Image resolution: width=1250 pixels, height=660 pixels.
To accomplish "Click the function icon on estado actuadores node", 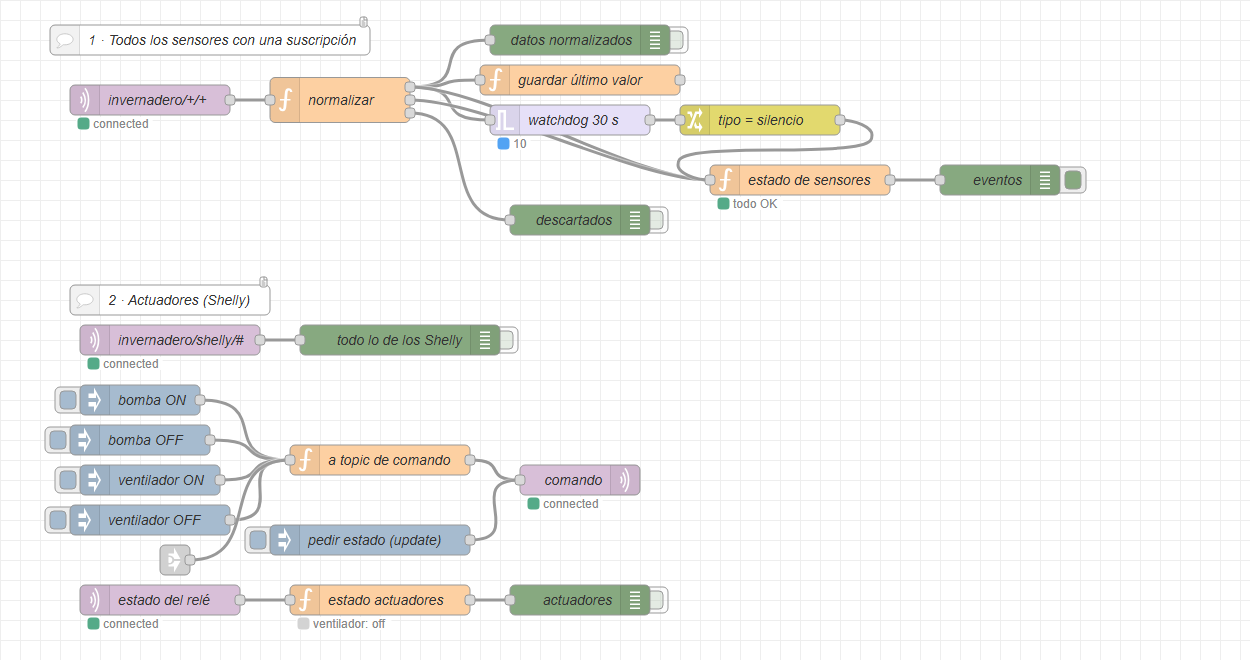I will [x=305, y=600].
